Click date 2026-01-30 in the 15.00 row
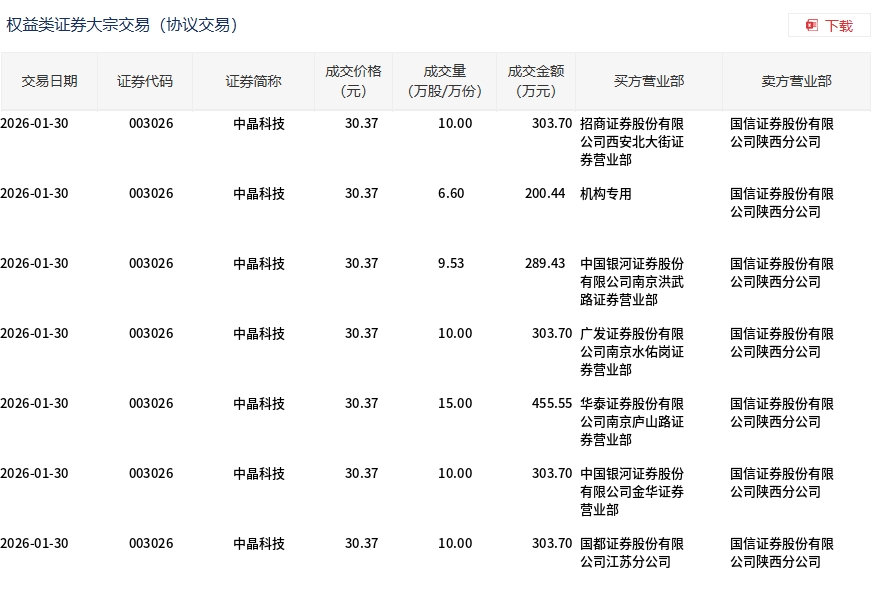This screenshot has height=602, width=872. 34,403
